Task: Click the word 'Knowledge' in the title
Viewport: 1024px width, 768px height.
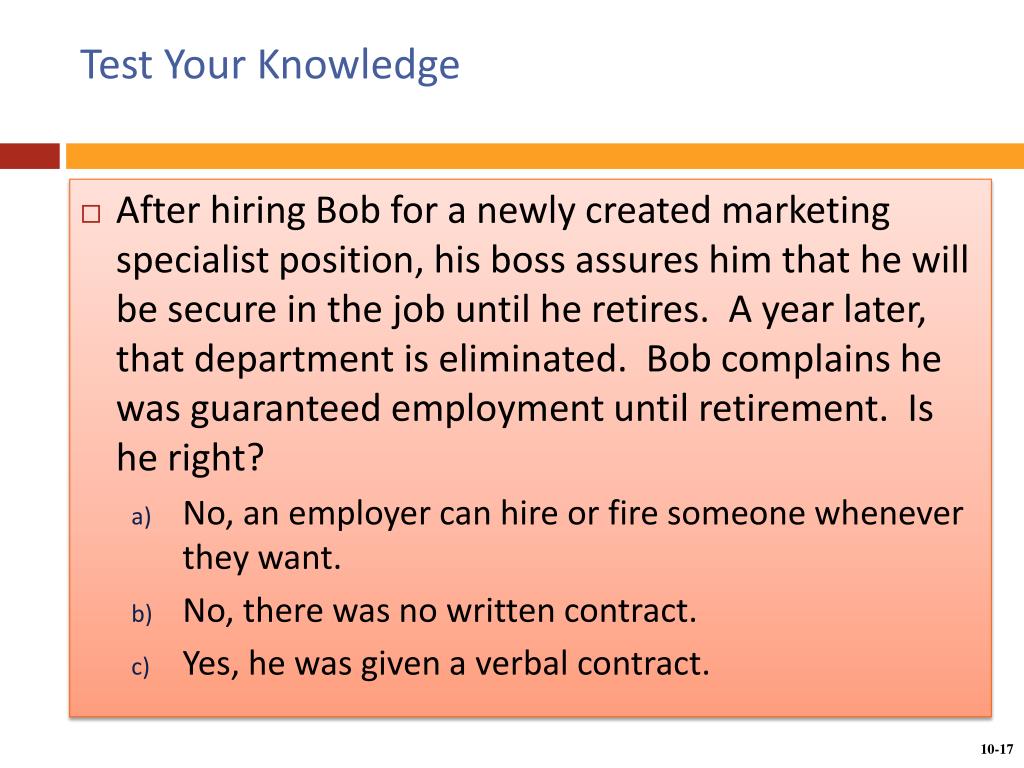Action: 359,65
